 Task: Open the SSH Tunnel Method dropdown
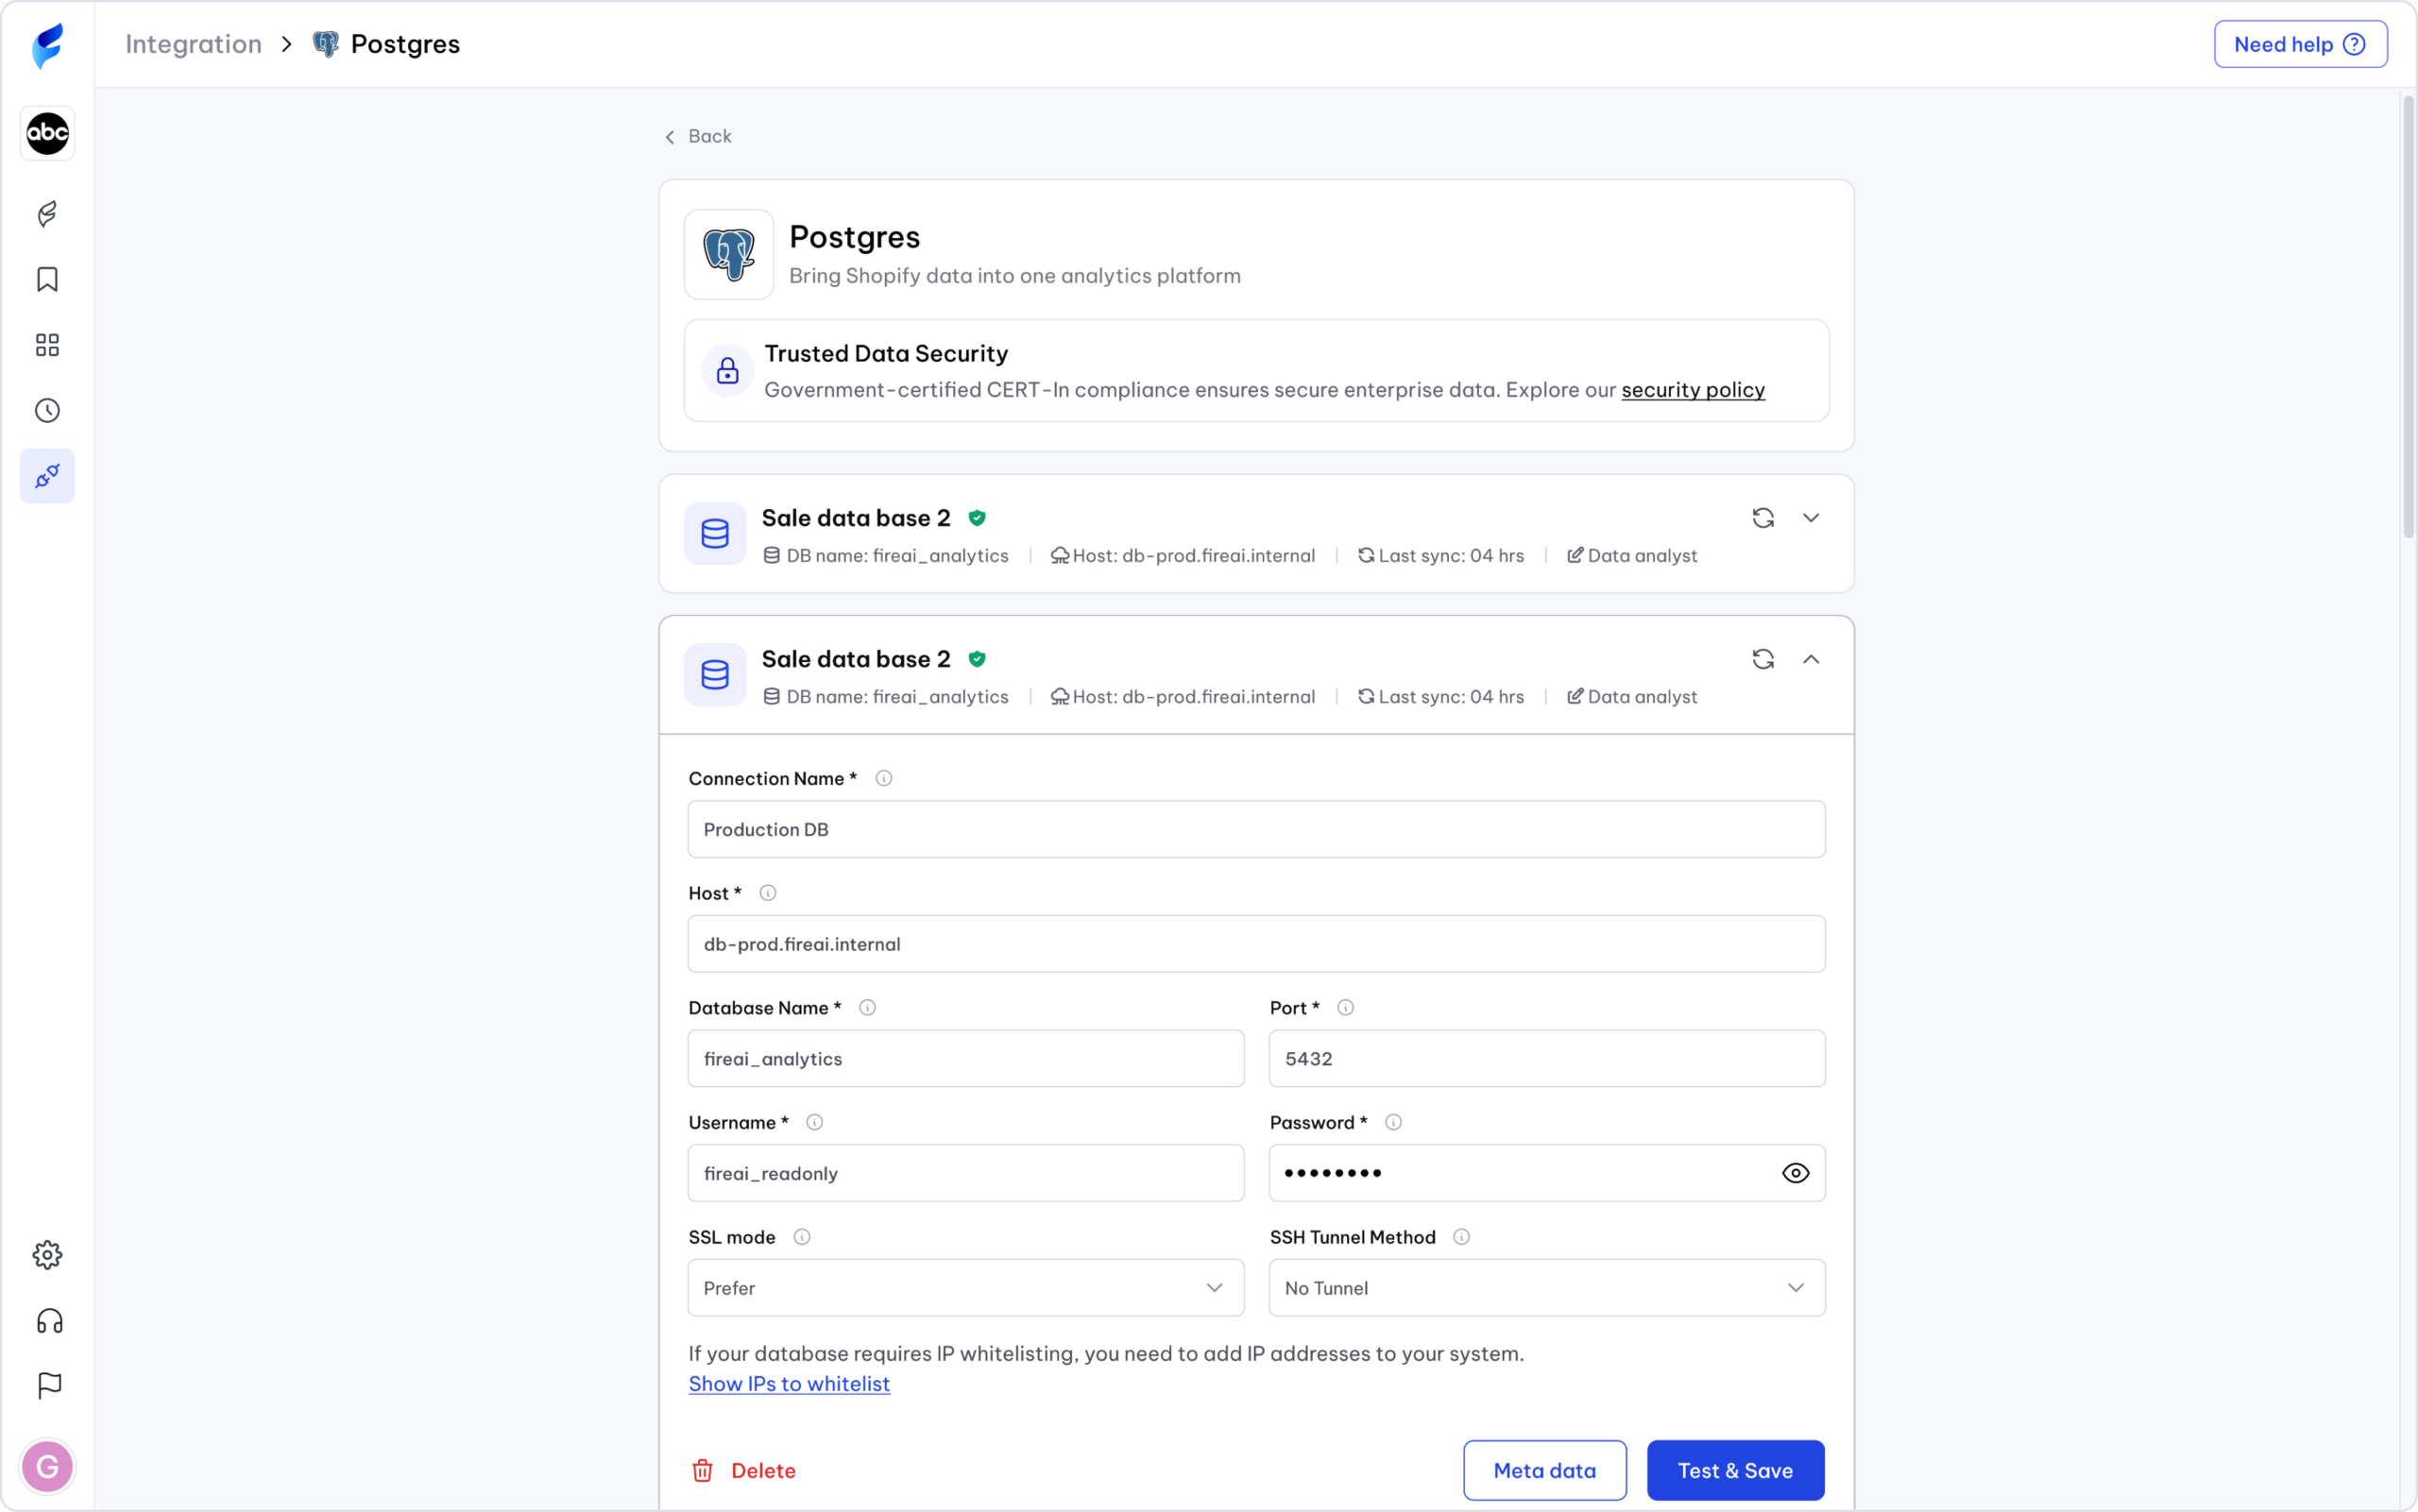click(1546, 1288)
